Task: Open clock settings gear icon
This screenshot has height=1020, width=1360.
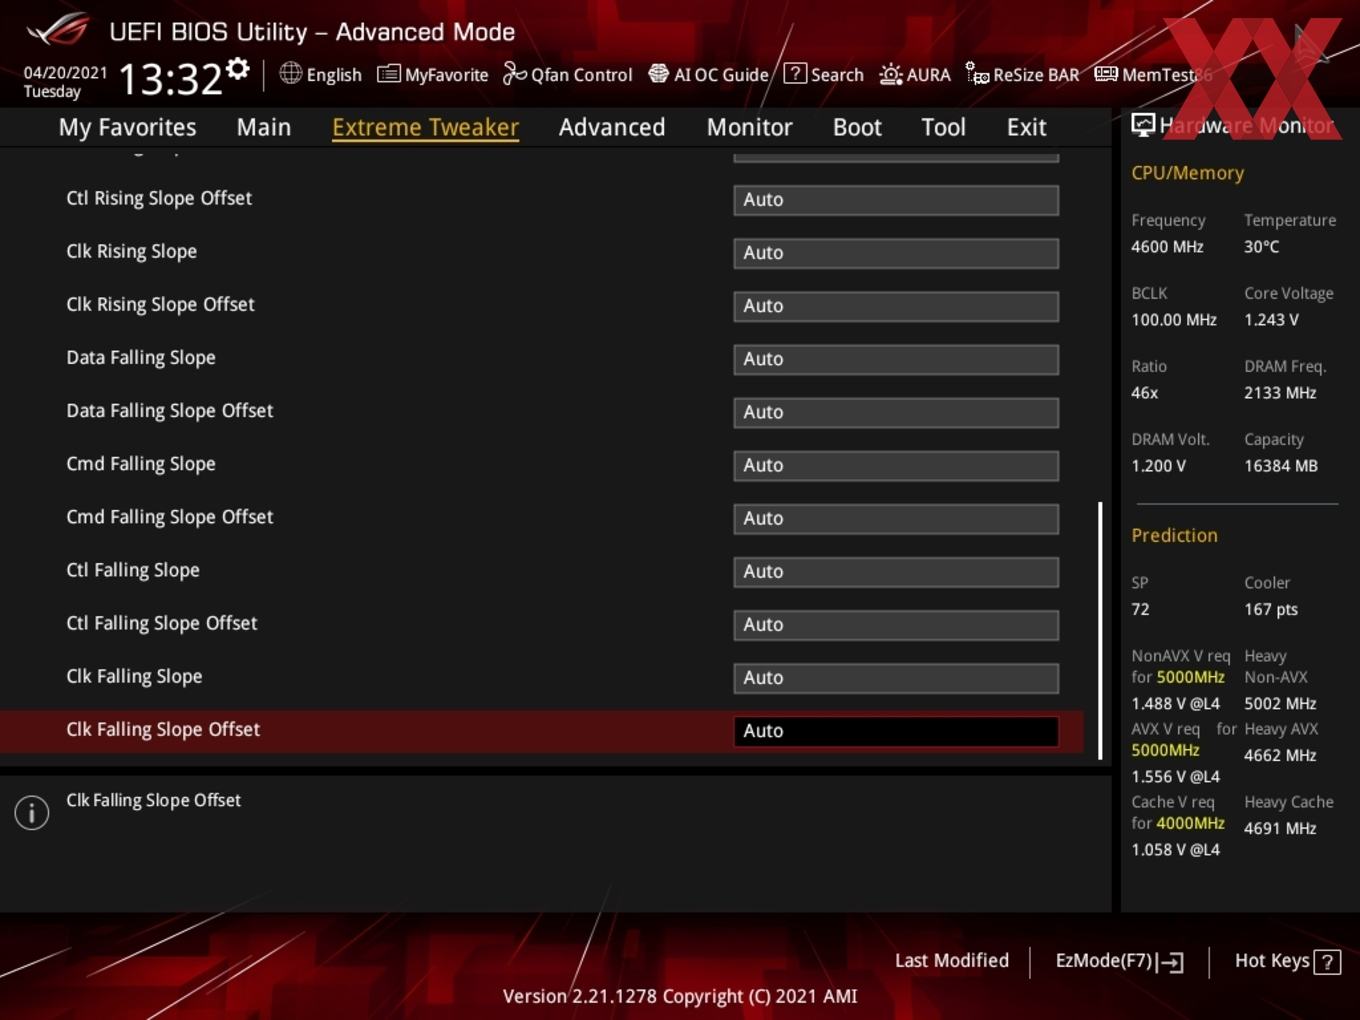Action: point(238,69)
